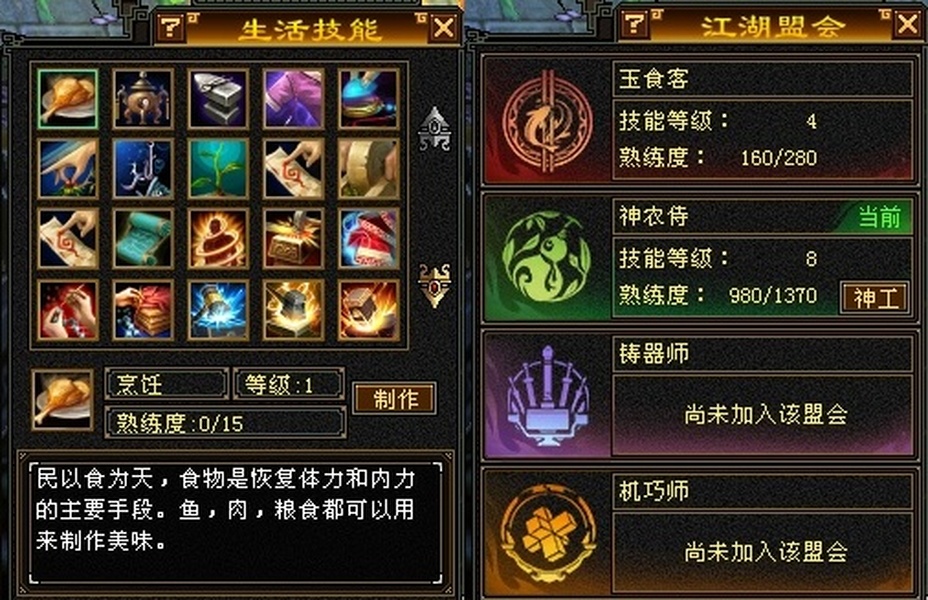Select the cooking roast chicken skill icon
928x600 pixels.
[x=67, y=99]
